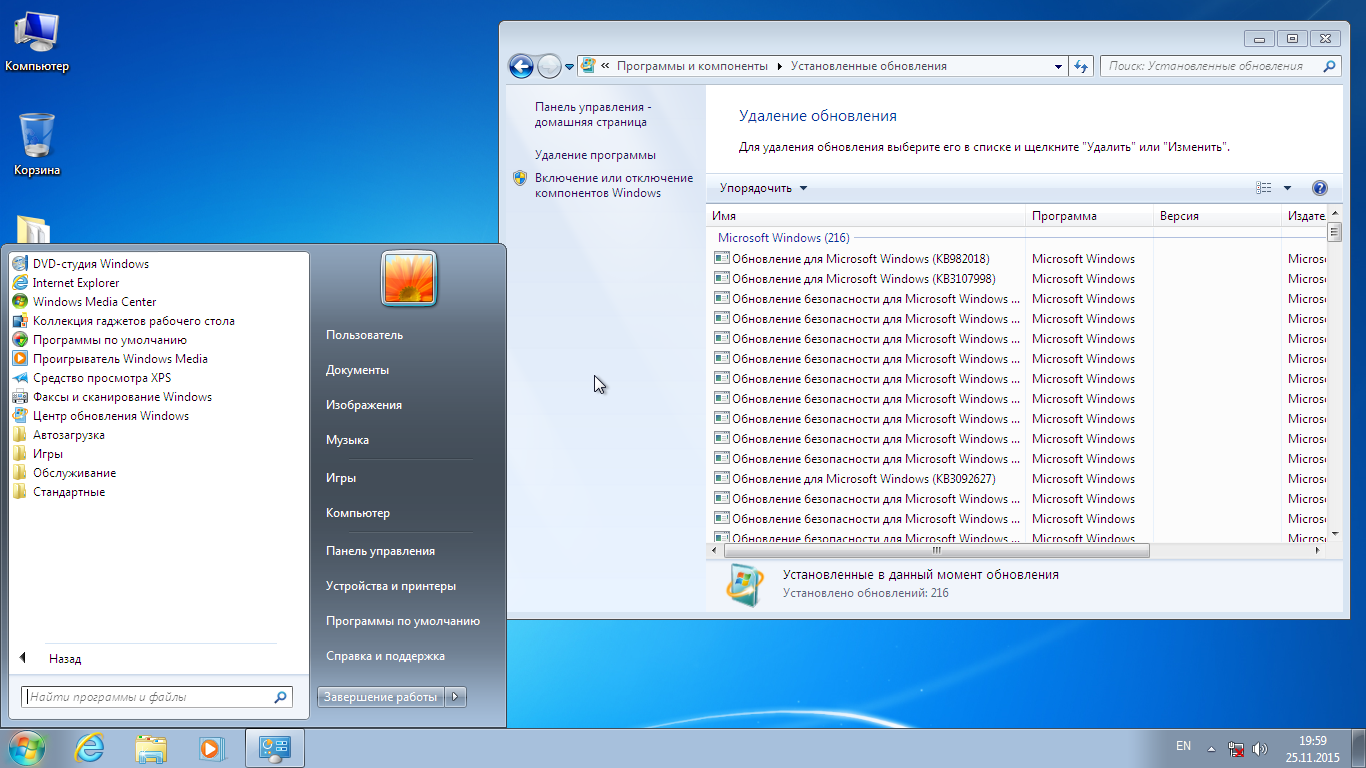Open Включение или отключение компонентов Windows

click(614, 185)
